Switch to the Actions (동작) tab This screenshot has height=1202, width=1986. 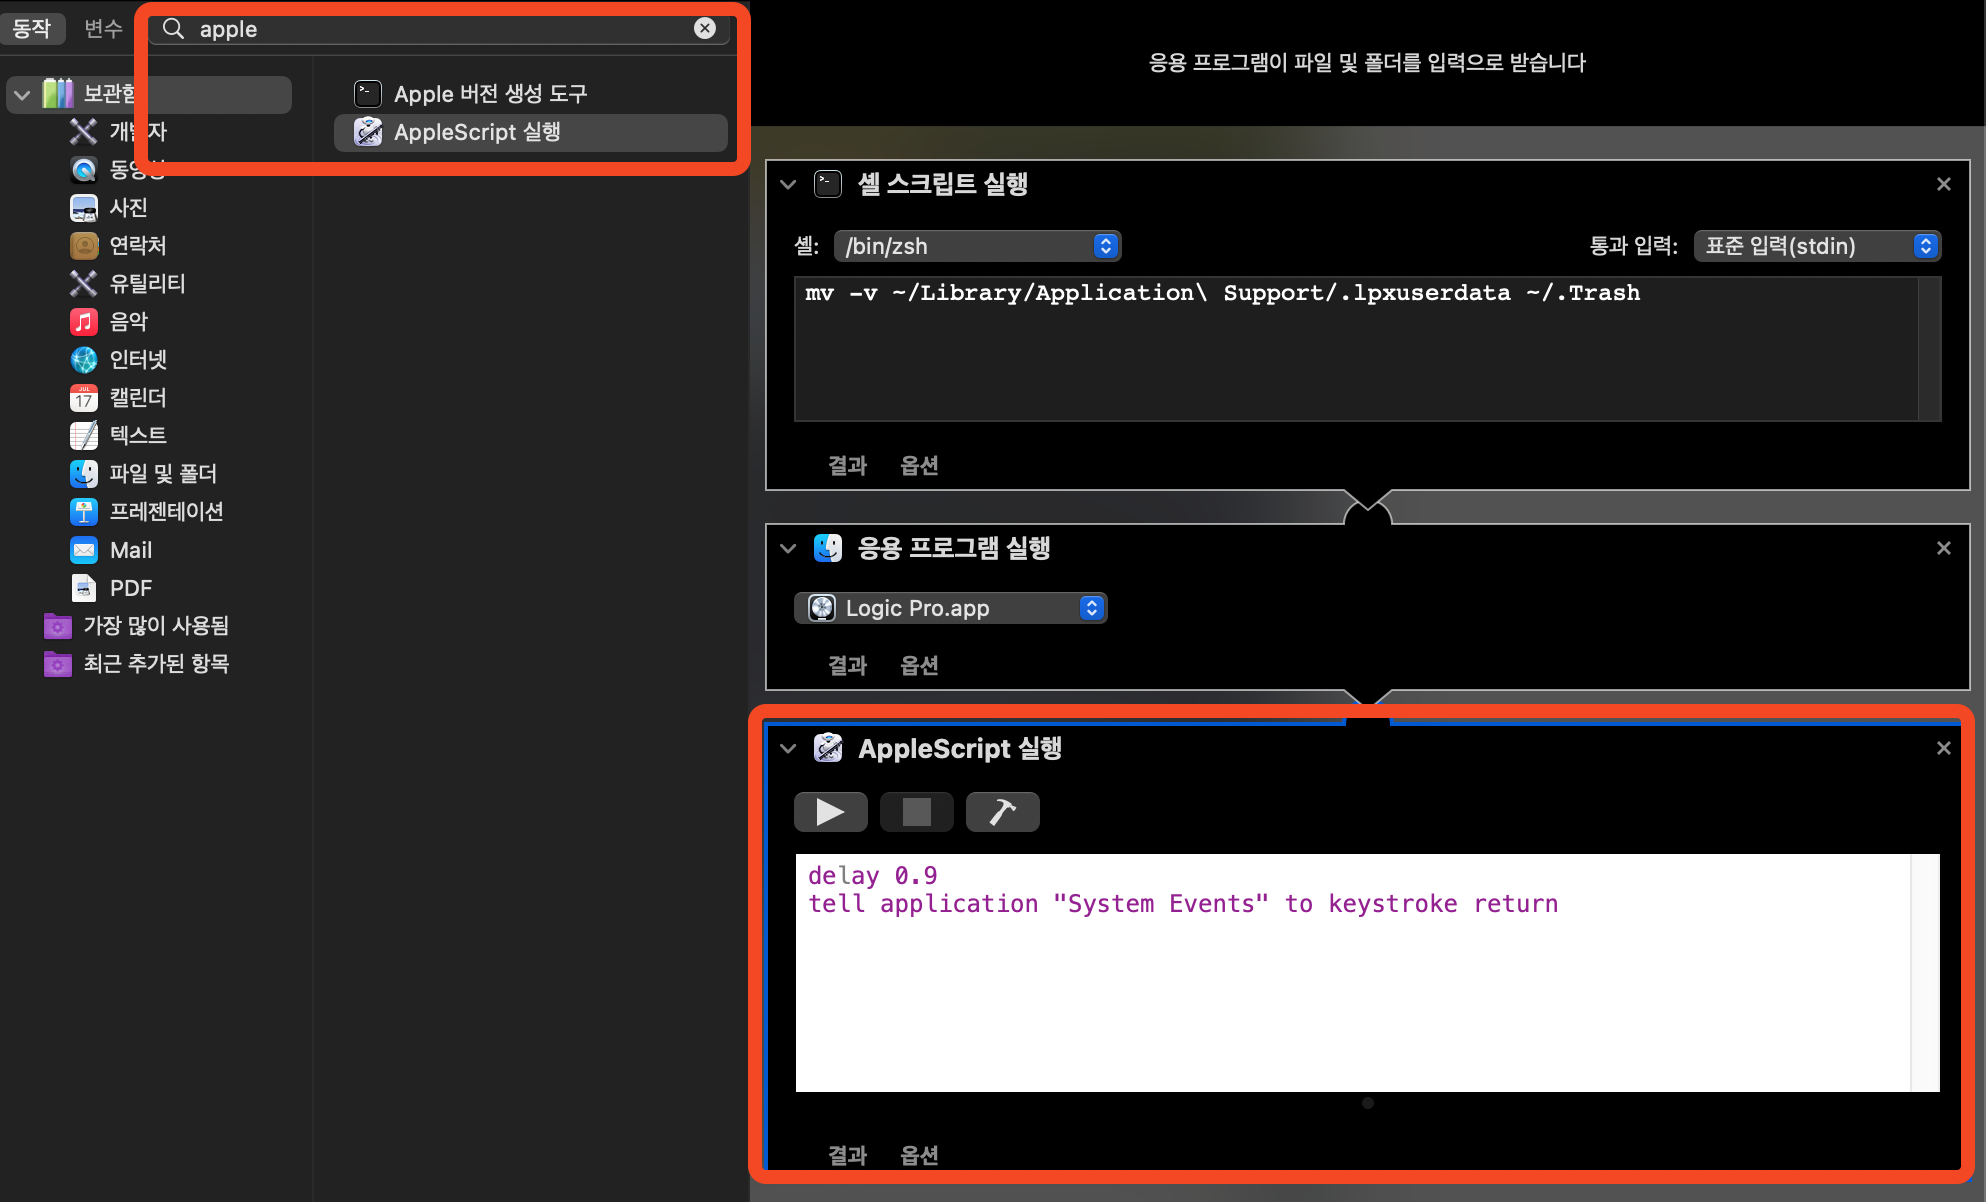point(32,28)
